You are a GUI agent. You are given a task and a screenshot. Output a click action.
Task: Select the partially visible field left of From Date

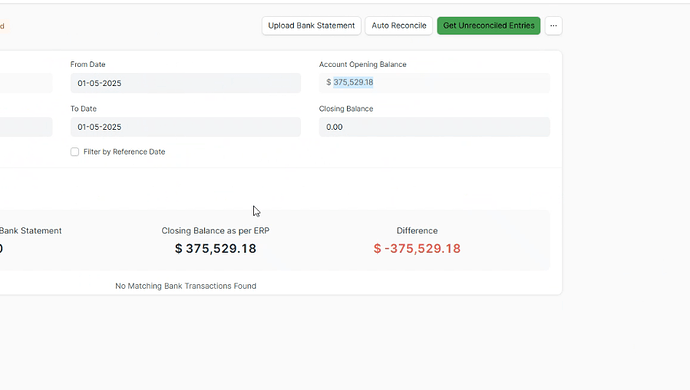point(26,83)
